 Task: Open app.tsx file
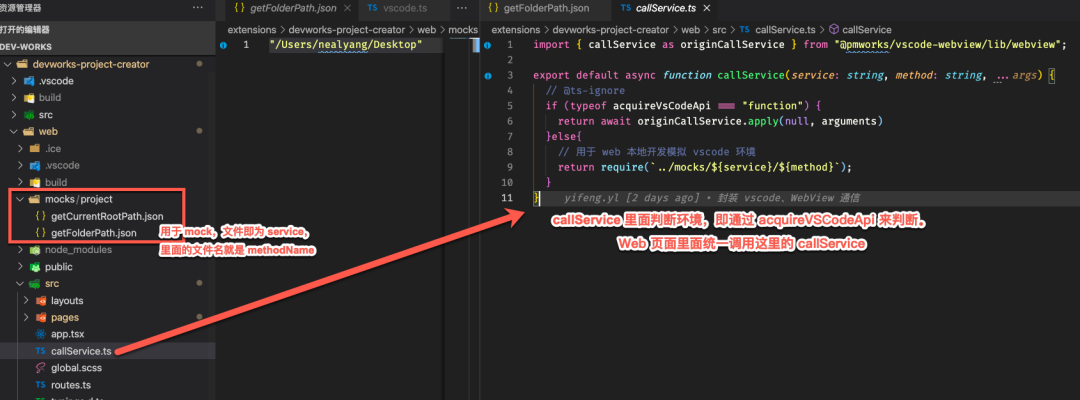tap(67, 334)
